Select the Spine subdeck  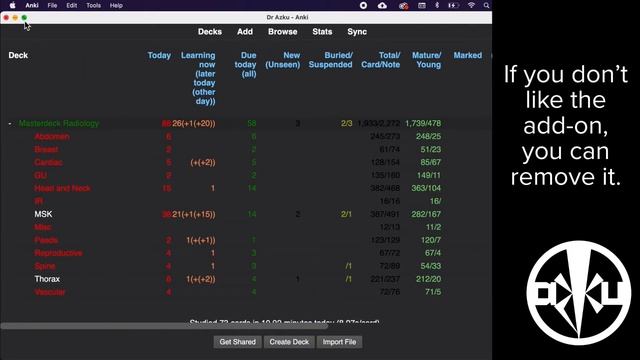[x=44, y=266]
